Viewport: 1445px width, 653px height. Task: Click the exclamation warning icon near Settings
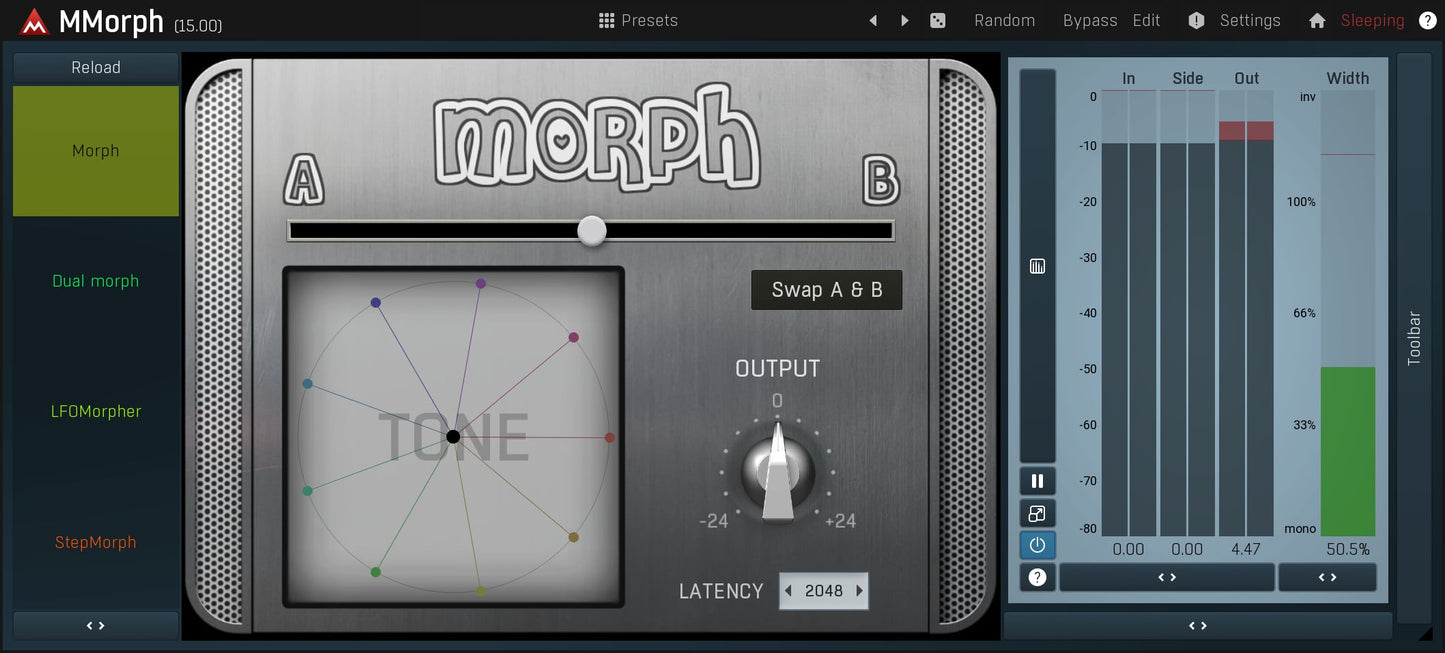click(1196, 20)
